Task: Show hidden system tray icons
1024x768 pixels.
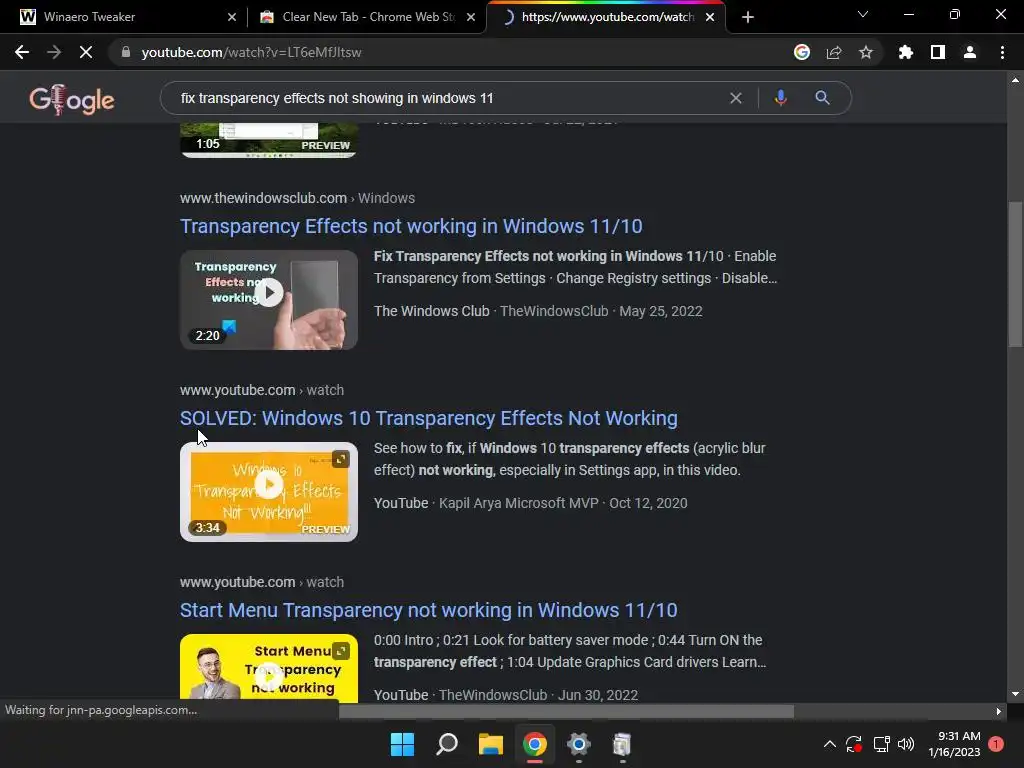Action: 829,744
